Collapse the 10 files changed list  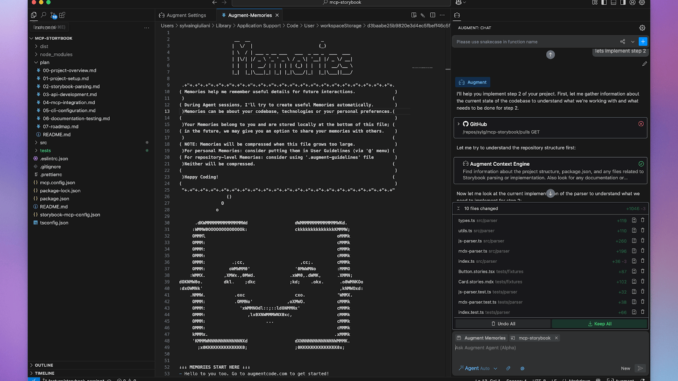[459, 208]
